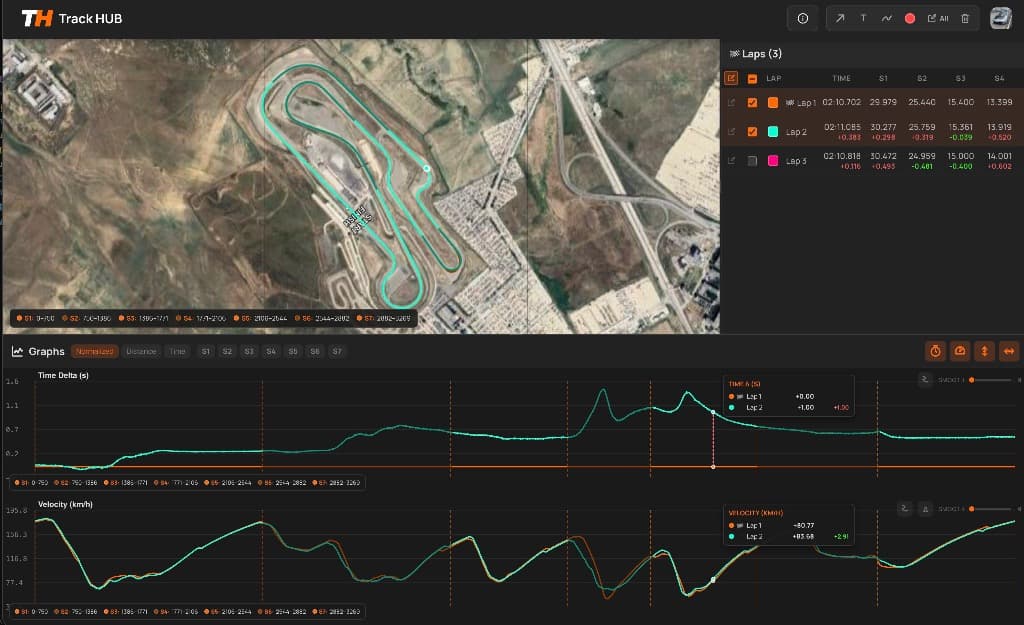Click the info icon in top toolbar
1024x625 pixels.
coord(802,18)
